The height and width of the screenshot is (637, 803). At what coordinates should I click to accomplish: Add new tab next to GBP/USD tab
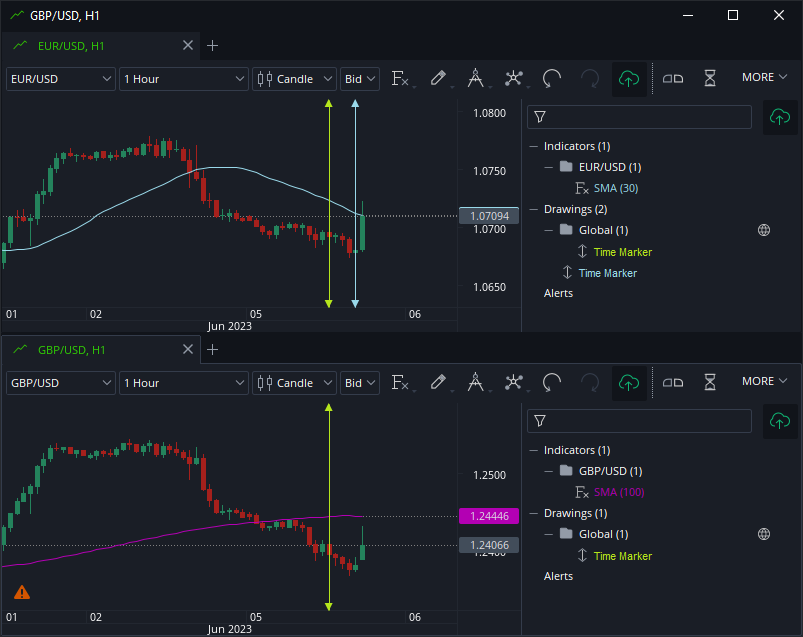pyautogui.click(x=213, y=349)
